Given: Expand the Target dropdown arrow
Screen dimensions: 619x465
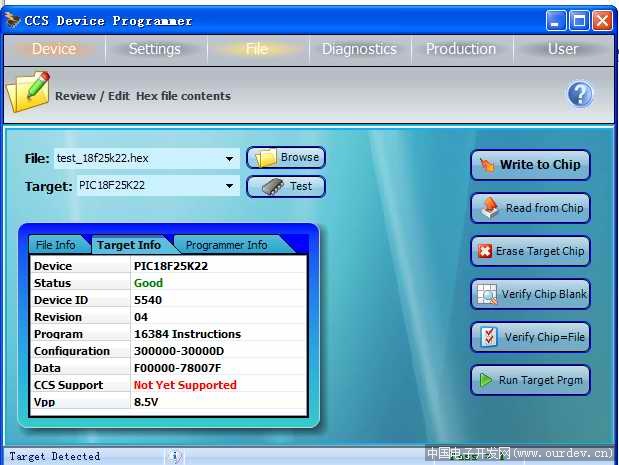Looking at the screenshot, I should [229, 186].
